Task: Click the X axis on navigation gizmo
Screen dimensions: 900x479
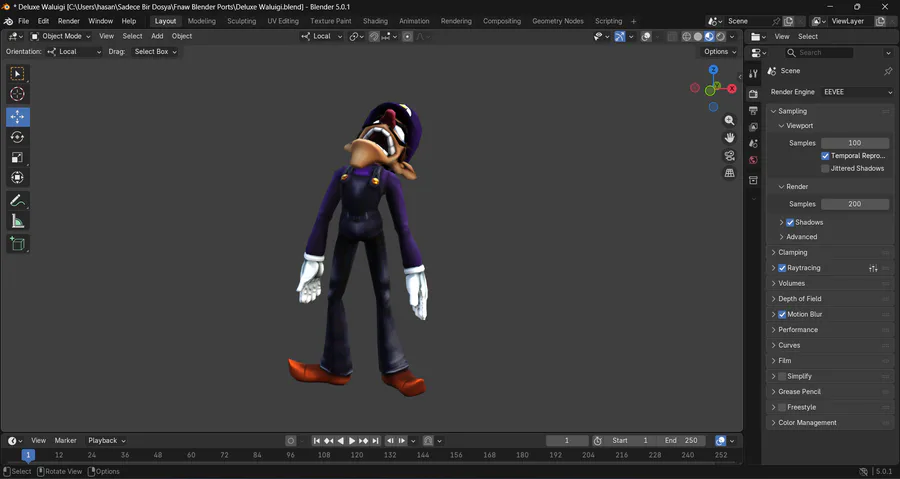Action: pos(732,88)
